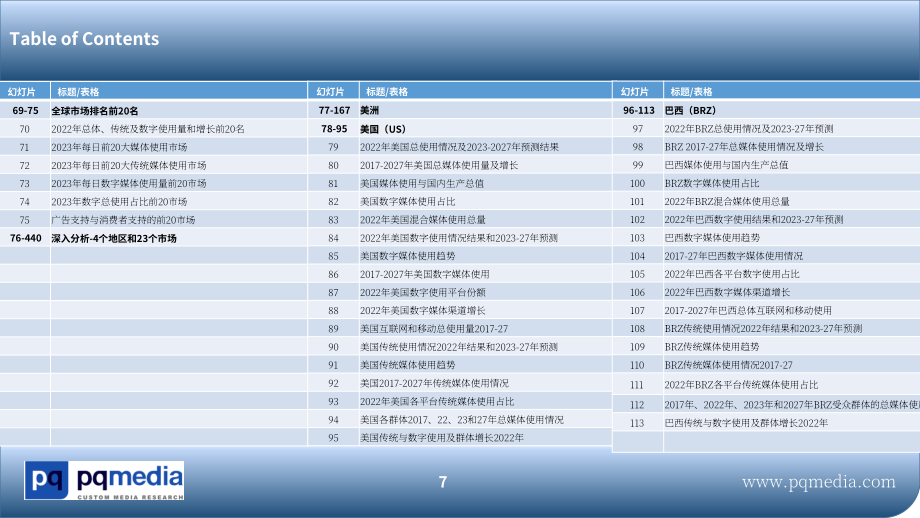Click slide number 113
The image size is (920, 518).
point(637,423)
